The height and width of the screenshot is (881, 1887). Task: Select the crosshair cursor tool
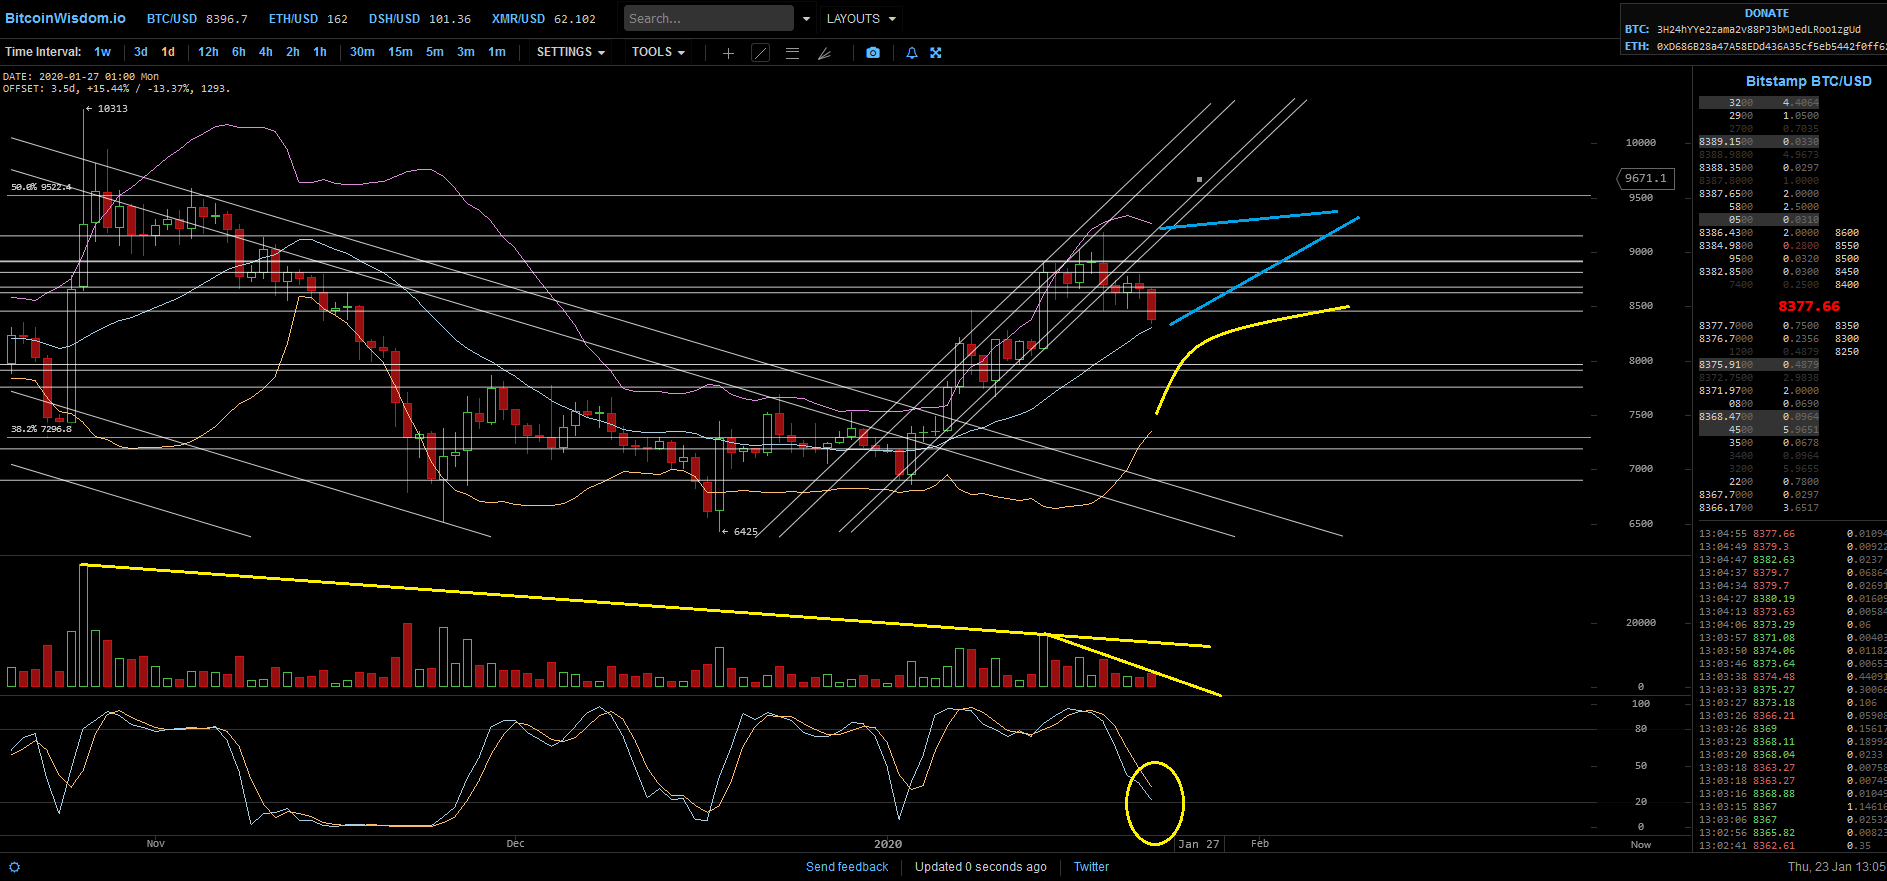[x=728, y=53]
